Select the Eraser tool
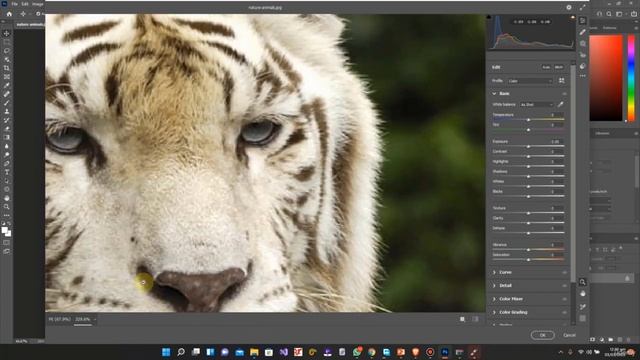This screenshot has width=640, height=360. [7, 129]
